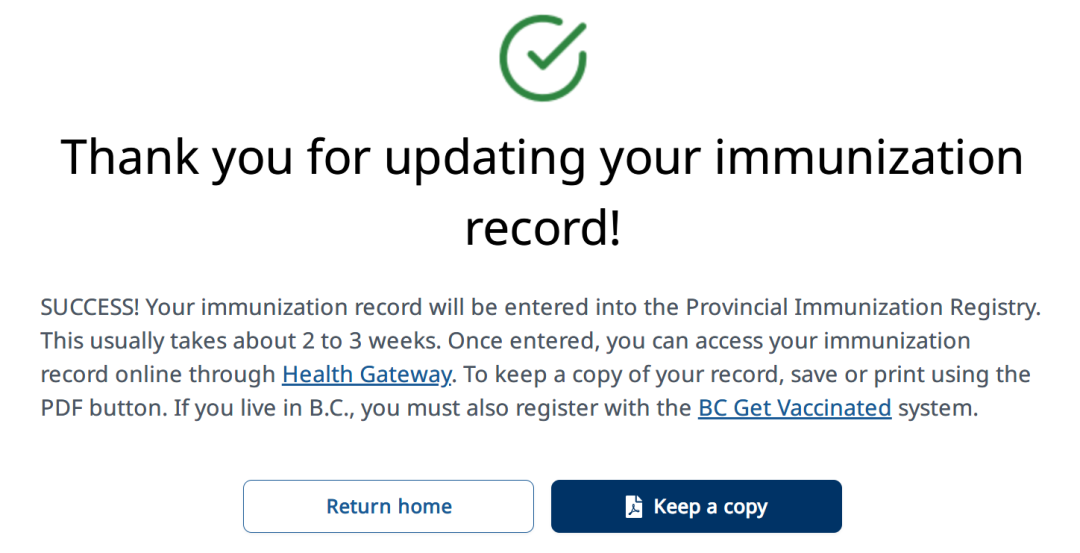Follow the BC Get Vaccinated link

pyautogui.click(x=794, y=408)
